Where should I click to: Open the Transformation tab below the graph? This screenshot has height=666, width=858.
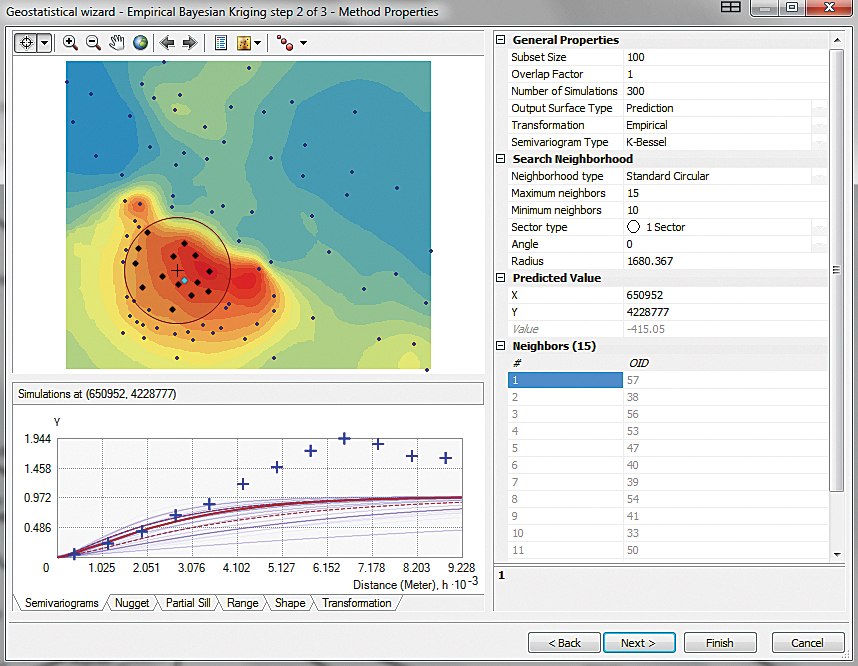(356, 603)
